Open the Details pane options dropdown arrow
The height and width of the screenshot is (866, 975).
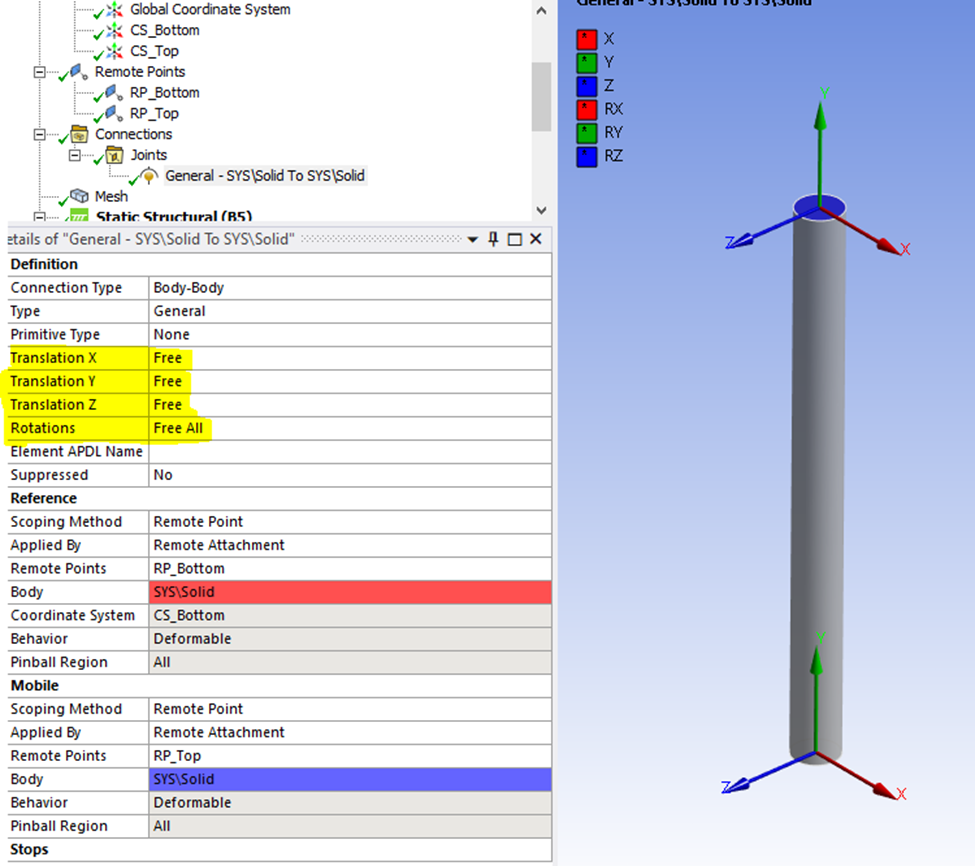click(472, 239)
